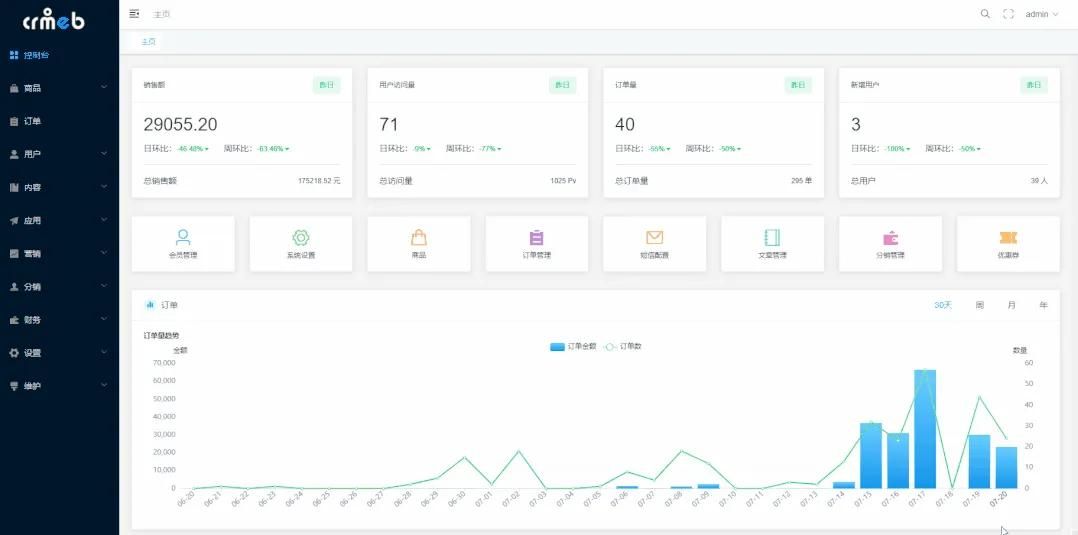Screen dimensions: 1078x535
Task: Click the 订单量趋势 chart heading
Action: click(x=161, y=336)
